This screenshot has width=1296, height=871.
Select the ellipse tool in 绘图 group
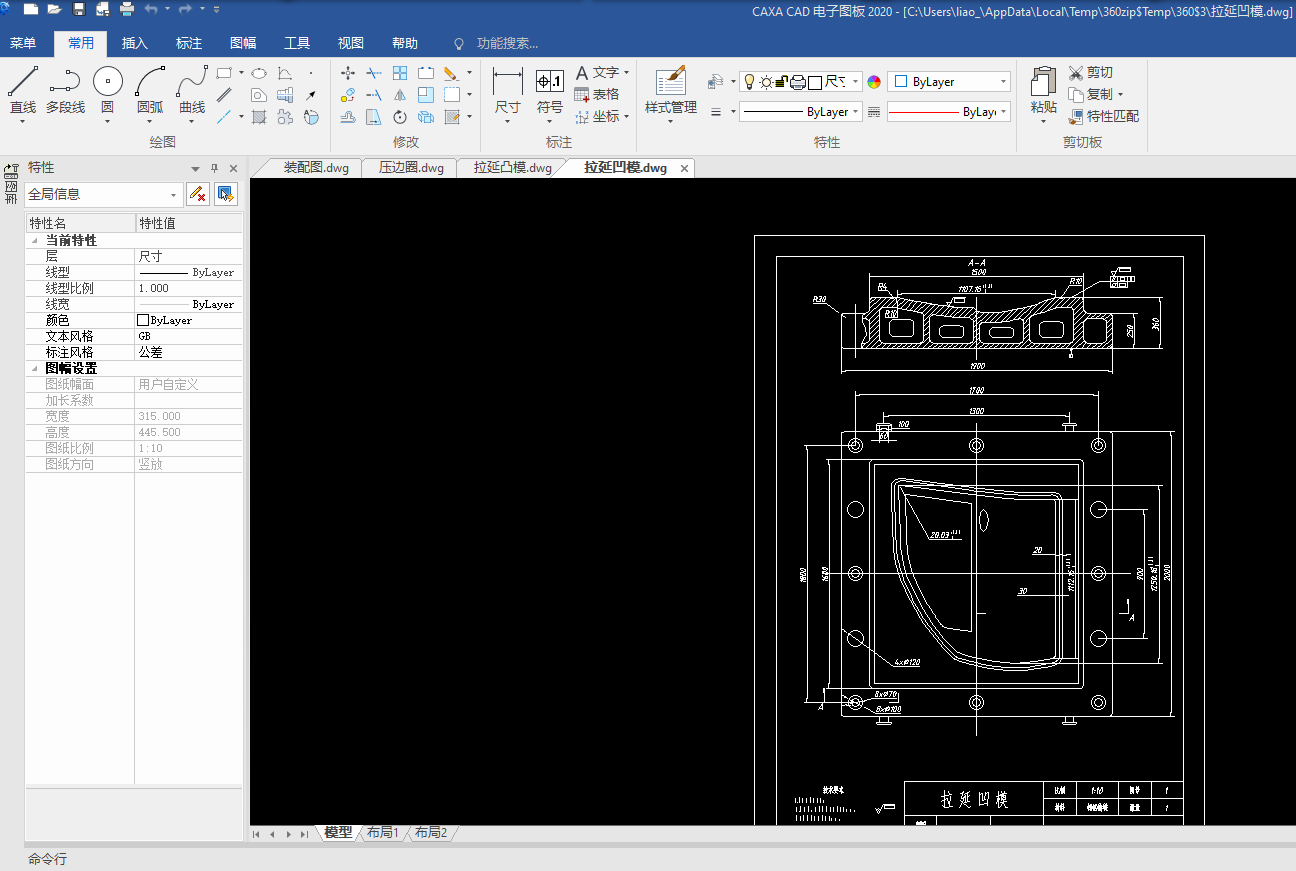[x=259, y=73]
